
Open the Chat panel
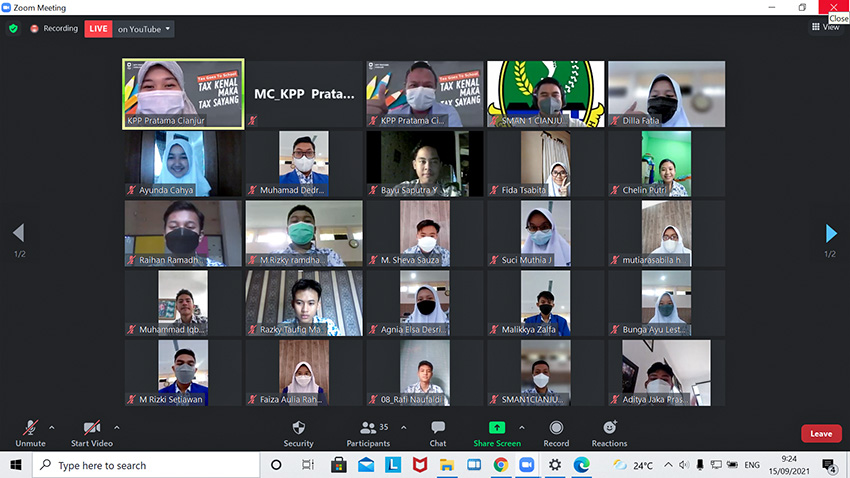(438, 432)
